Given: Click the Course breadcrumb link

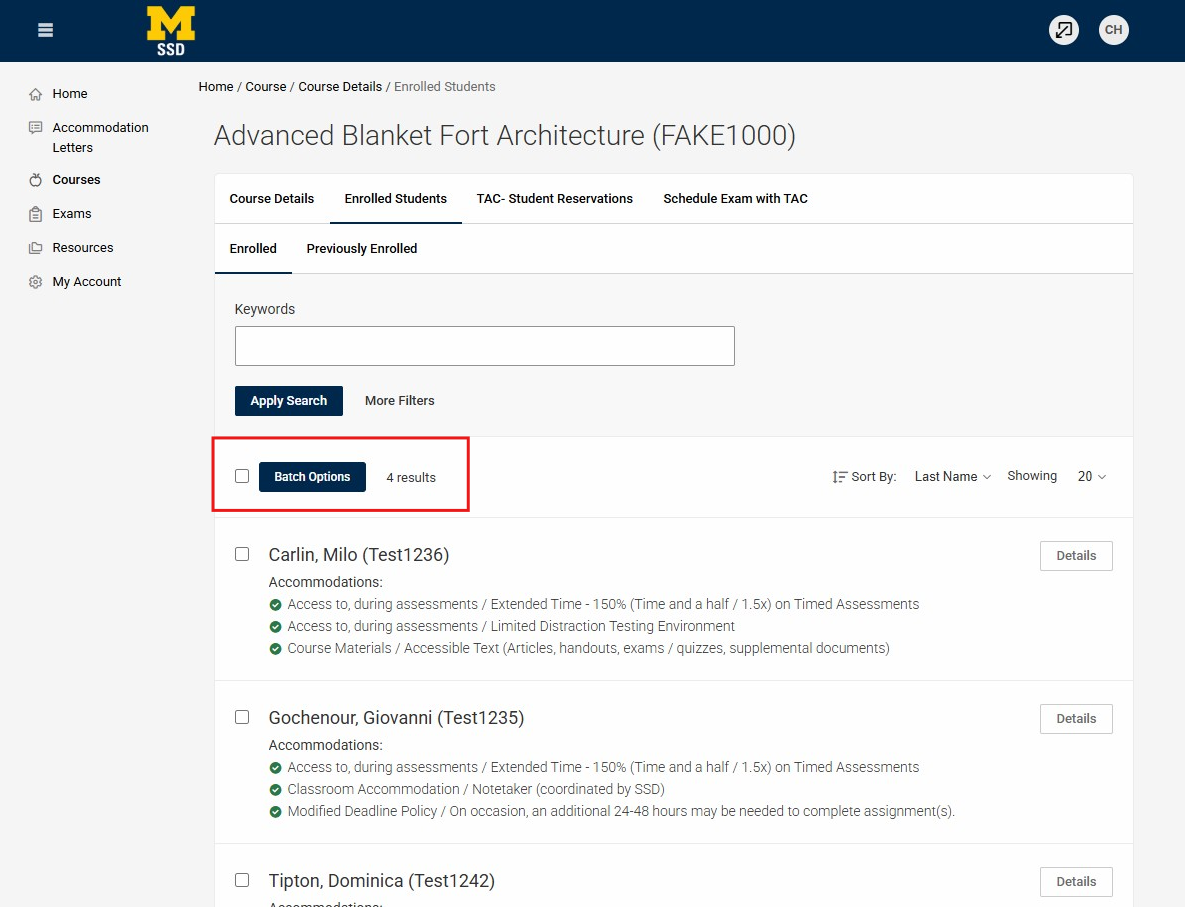Looking at the screenshot, I should [266, 87].
